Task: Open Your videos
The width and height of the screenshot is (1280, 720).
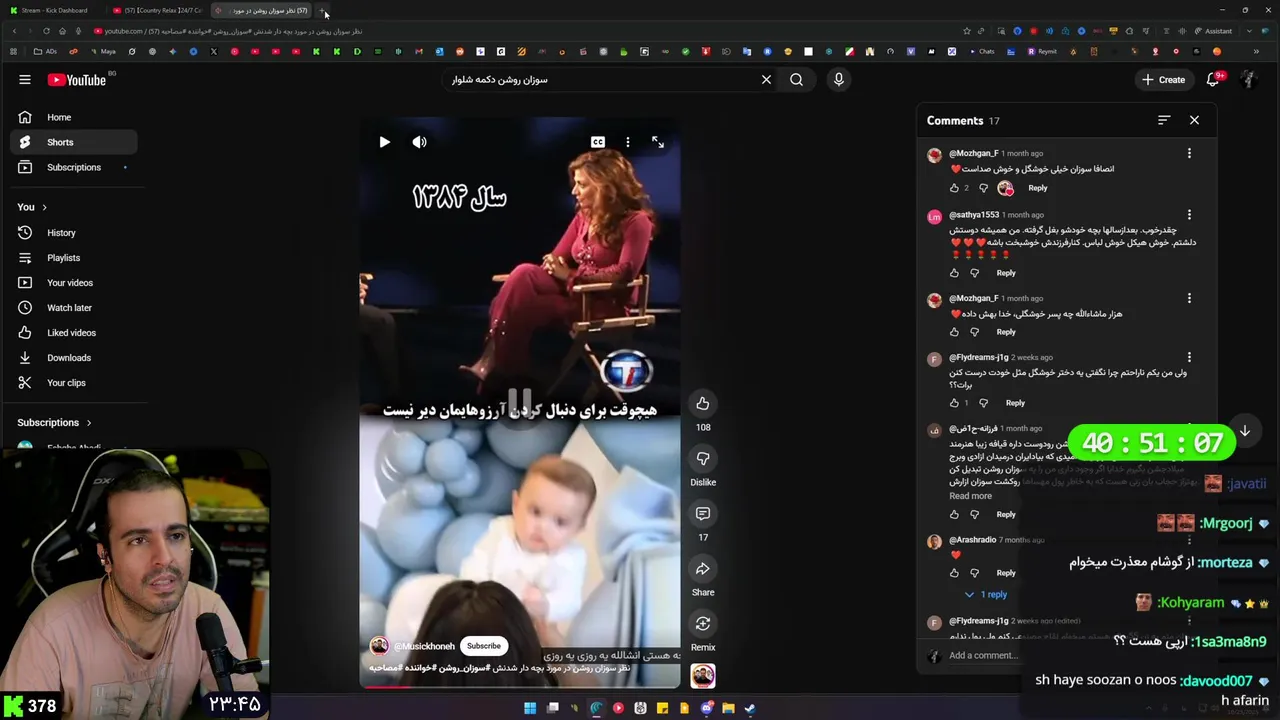Action: (x=73, y=283)
